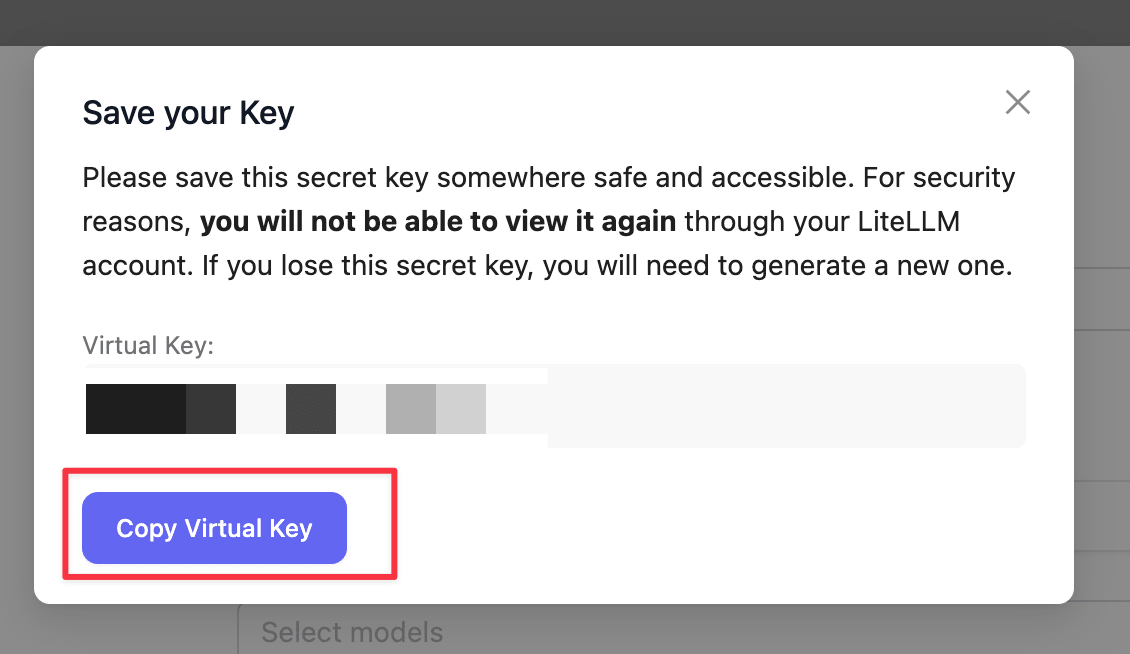Dismiss the key modal via the X

click(x=1017, y=101)
